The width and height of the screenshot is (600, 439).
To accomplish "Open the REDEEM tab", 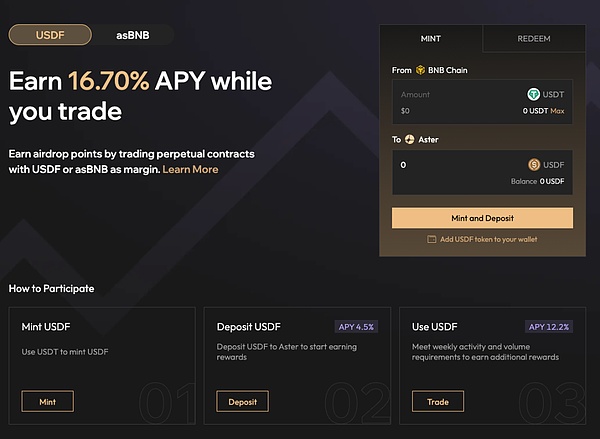I will [x=533, y=38].
